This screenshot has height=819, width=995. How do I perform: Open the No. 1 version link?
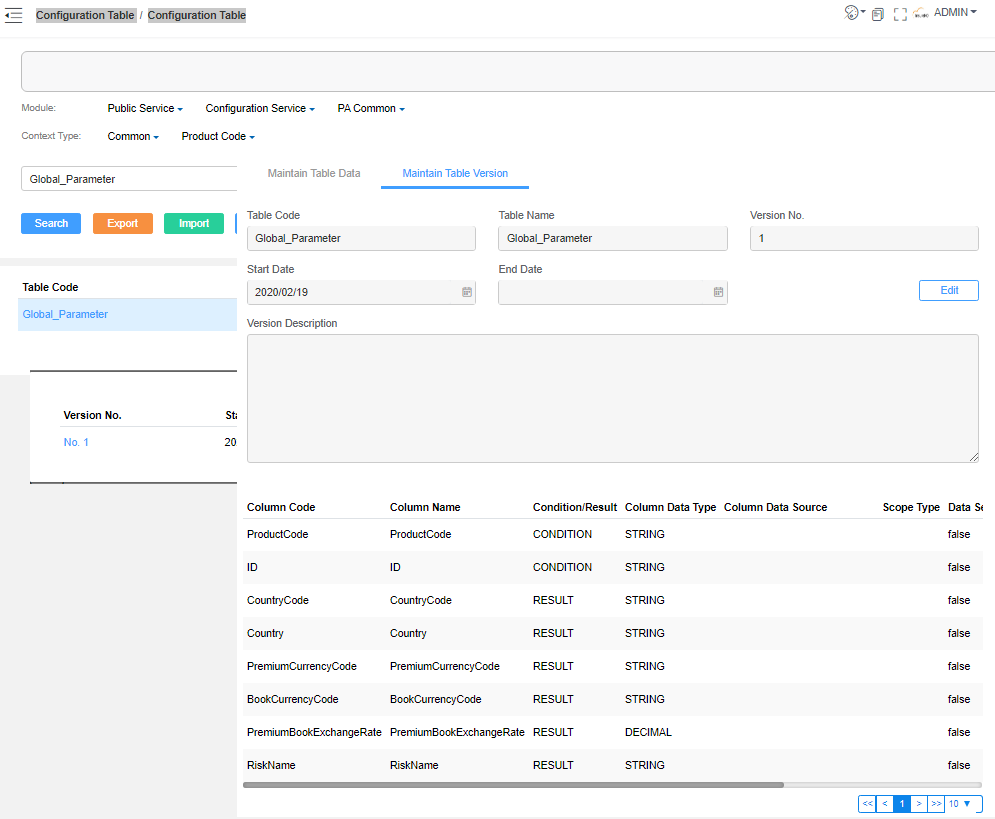pyautogui.click(x=76, y=442)
